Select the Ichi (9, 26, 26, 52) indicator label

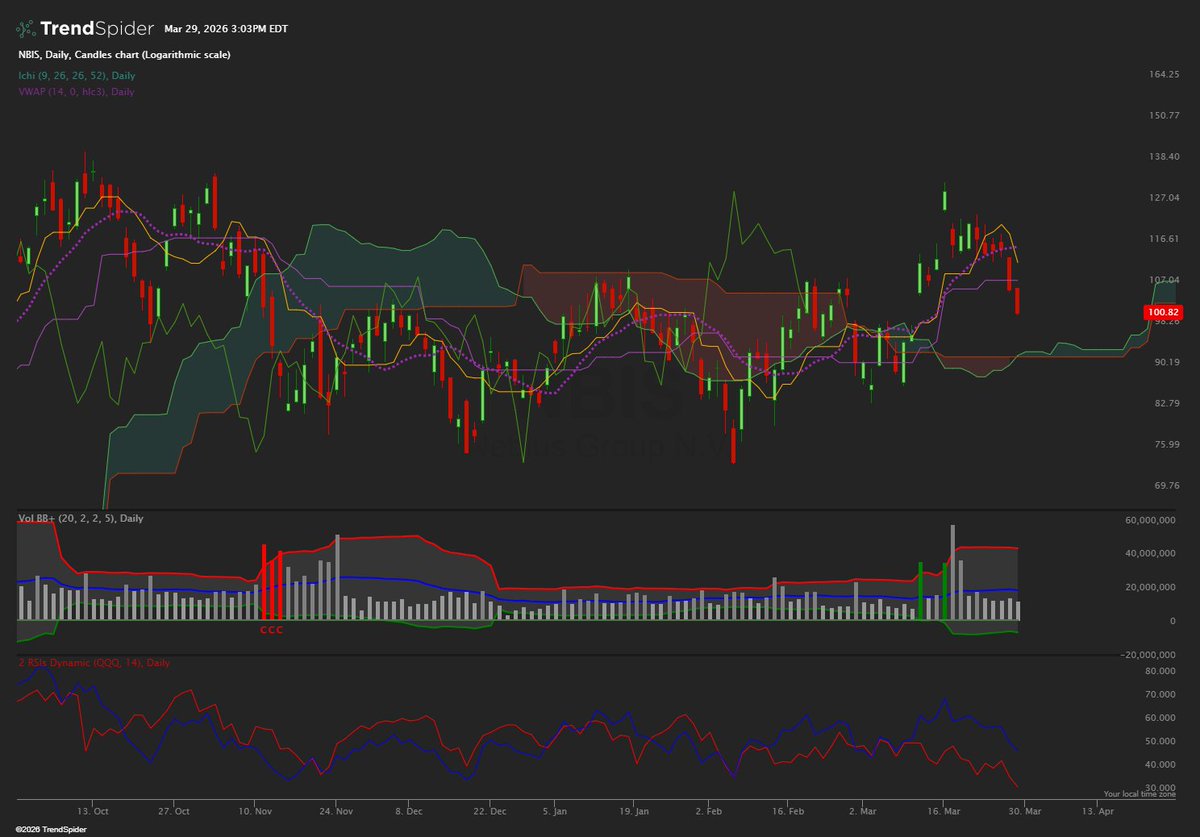76,75
